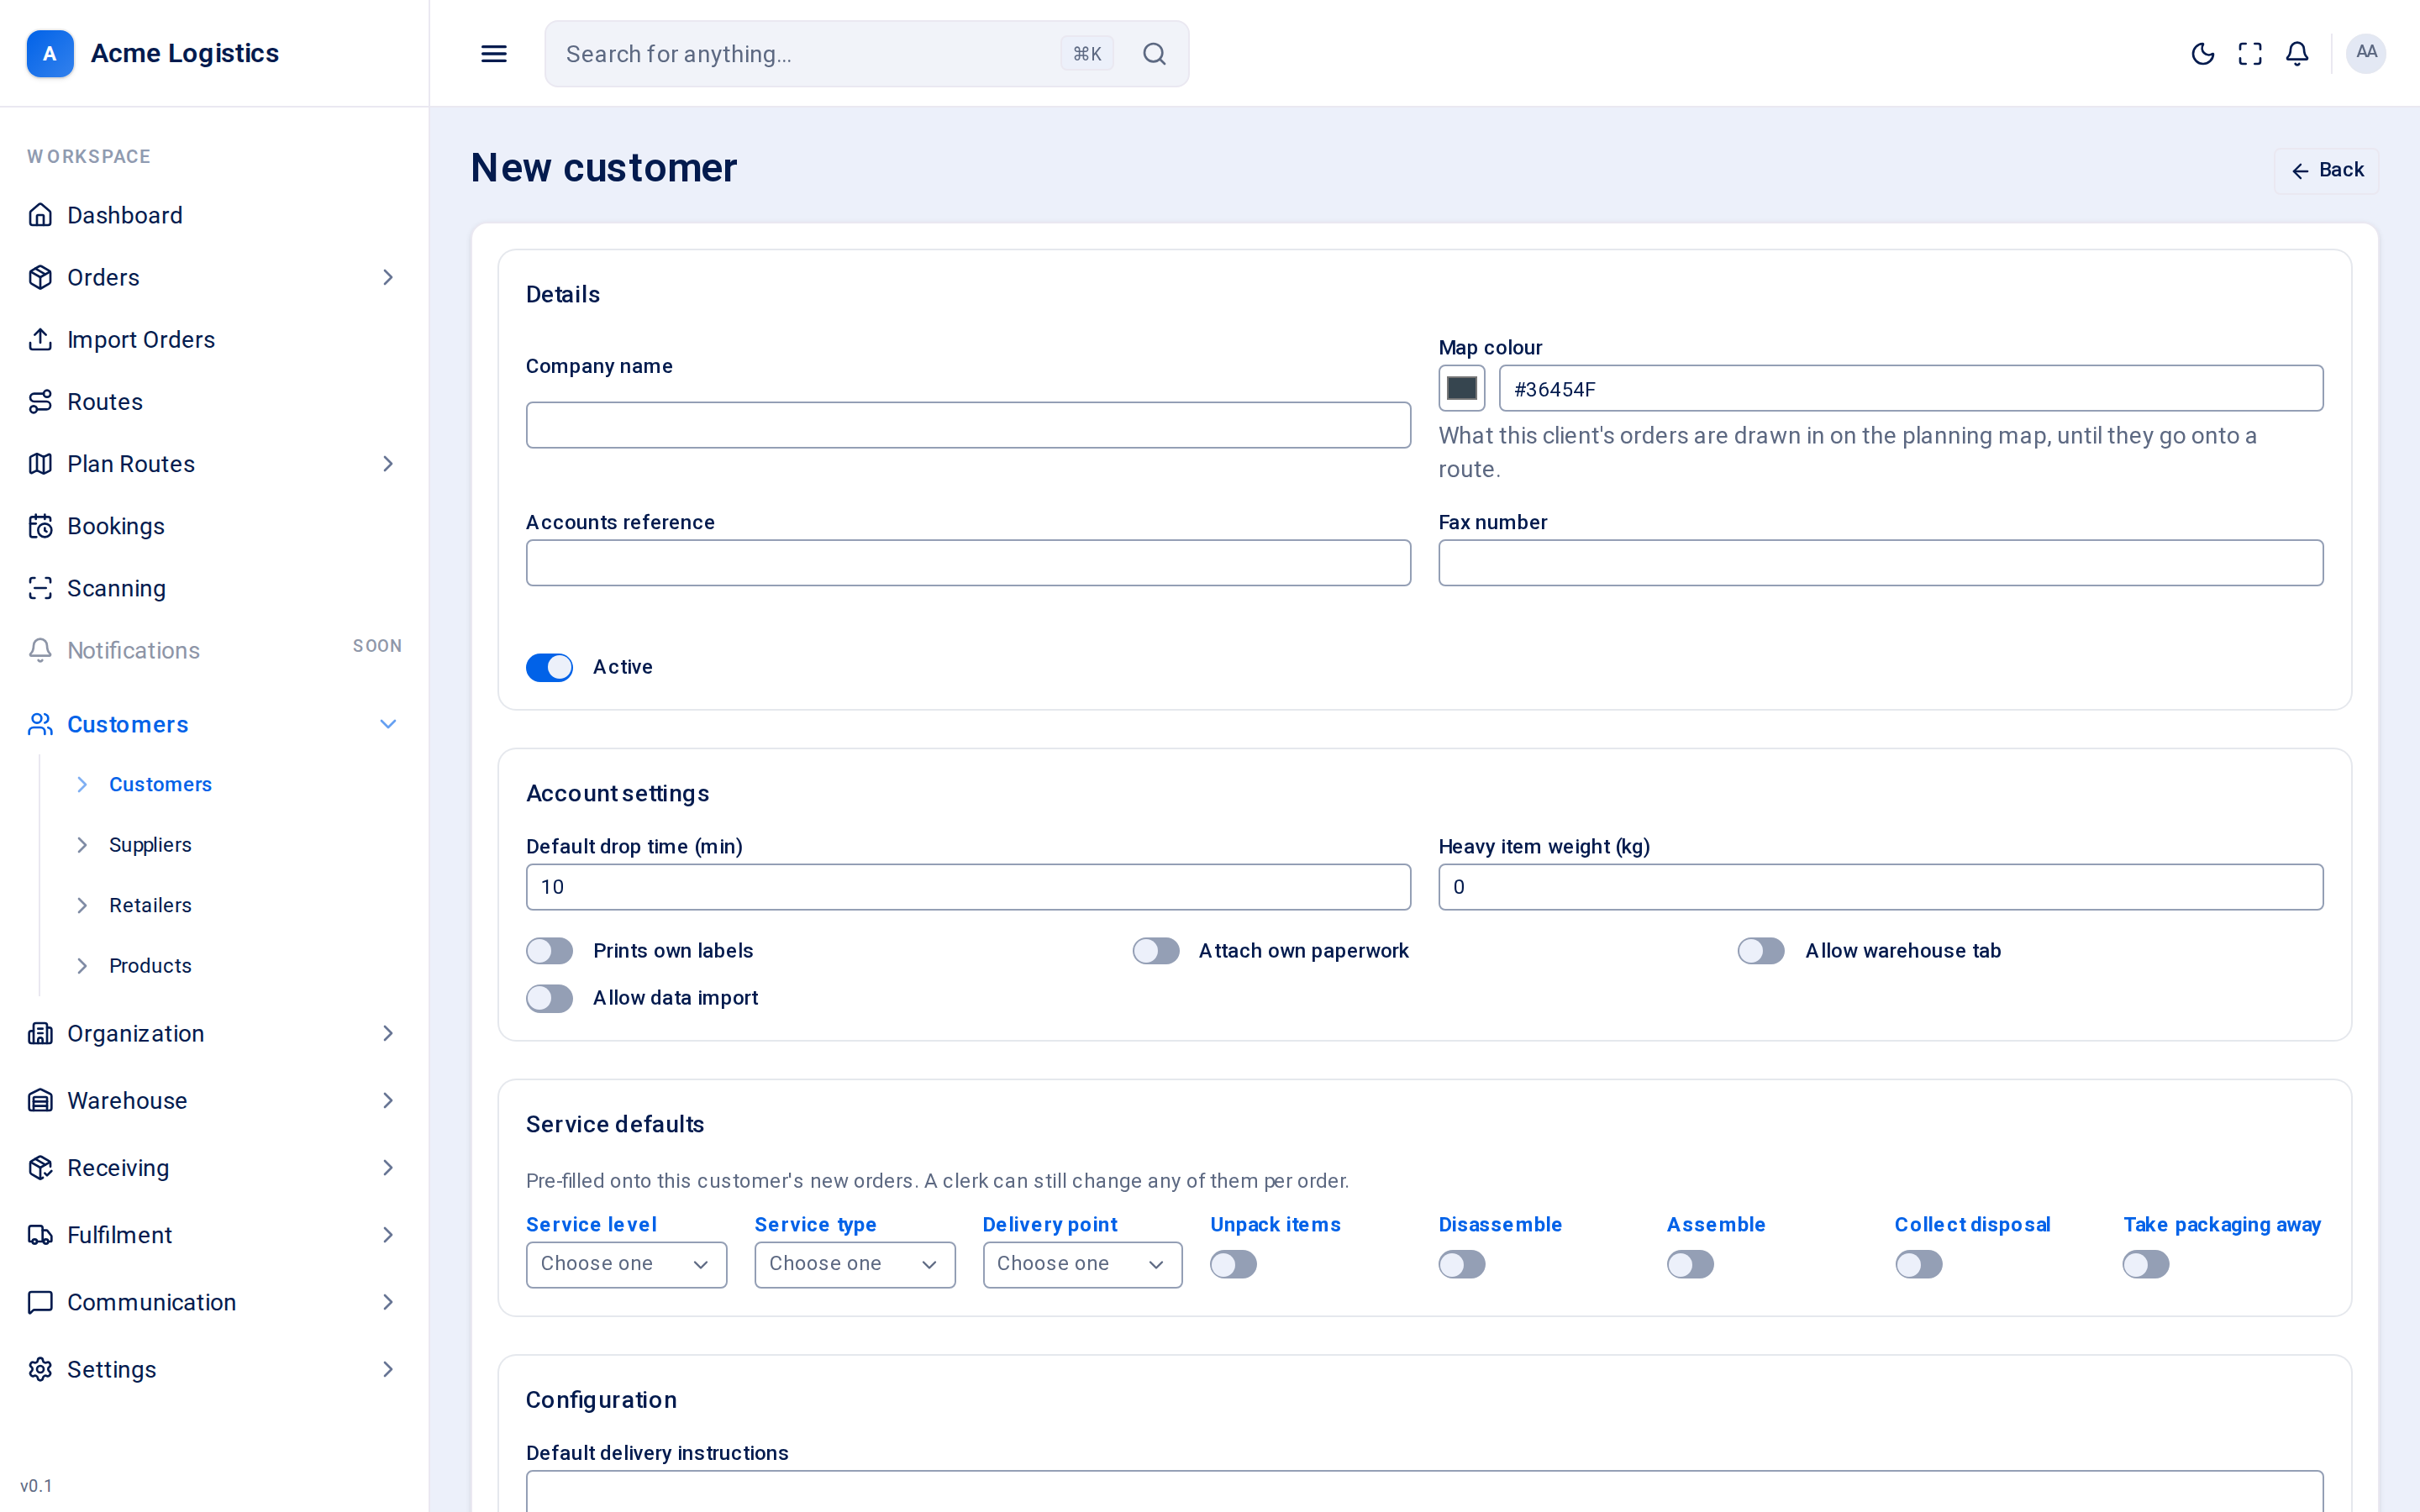The width and height of the screenshot is (2420, 1512).
Task: Click the Plan Routes map icon
Action: coord(40,464)
